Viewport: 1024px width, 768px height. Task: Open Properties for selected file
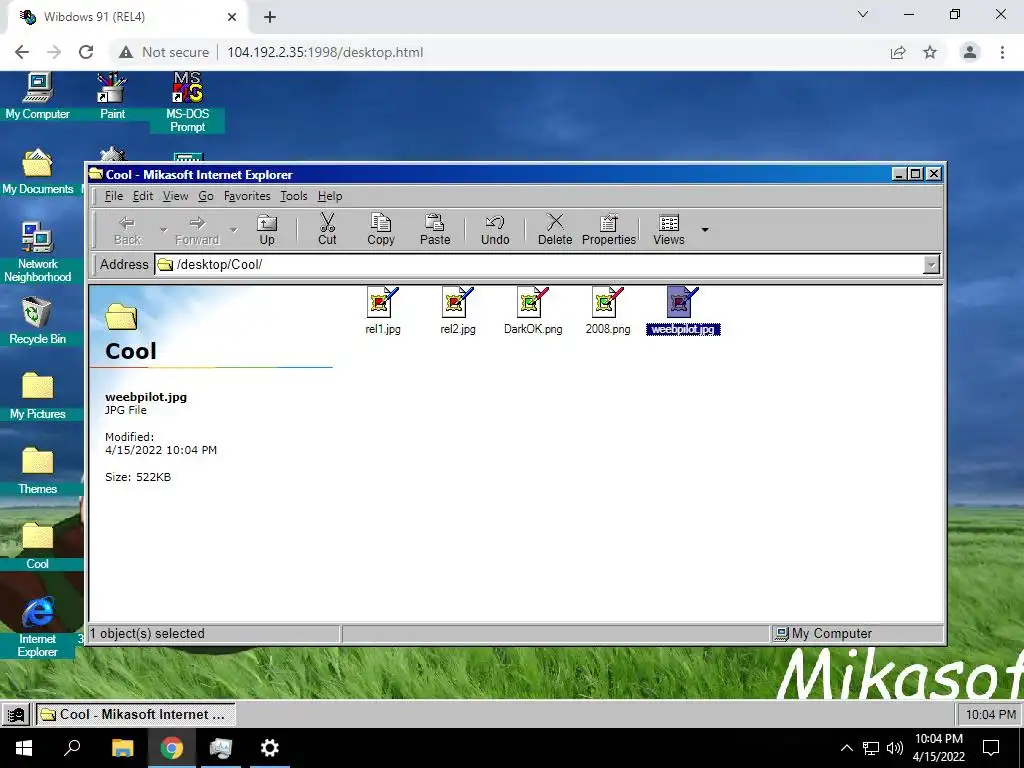pyautogui.click(x=609, y=230)
